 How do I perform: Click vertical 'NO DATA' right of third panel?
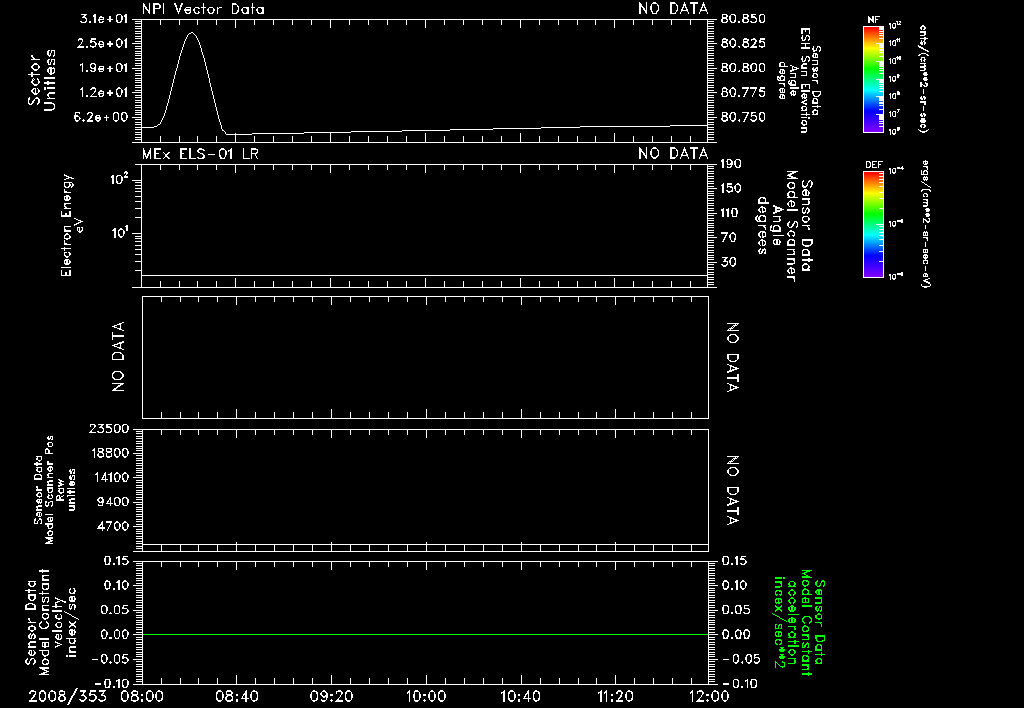click(x=732, y=357)
